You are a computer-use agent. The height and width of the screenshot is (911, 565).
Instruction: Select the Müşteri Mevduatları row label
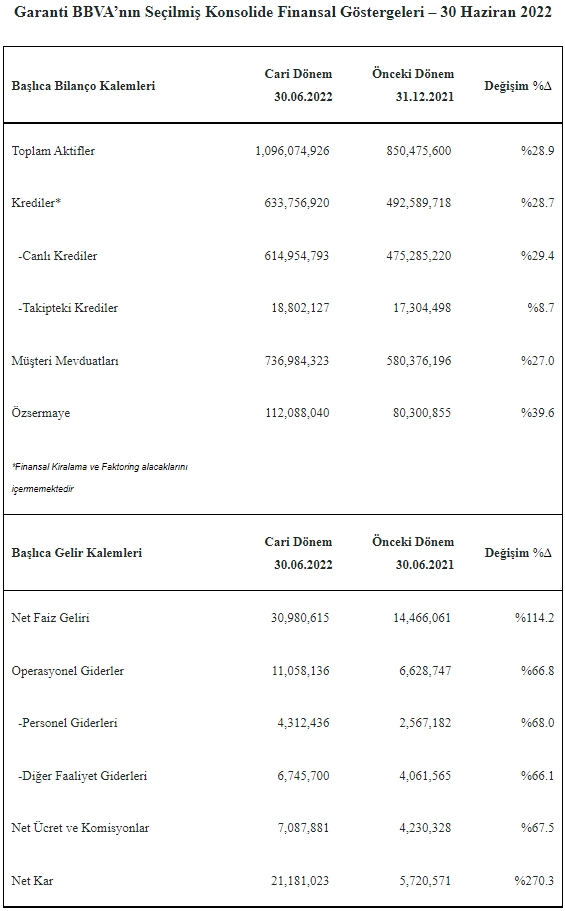point(65,361)
